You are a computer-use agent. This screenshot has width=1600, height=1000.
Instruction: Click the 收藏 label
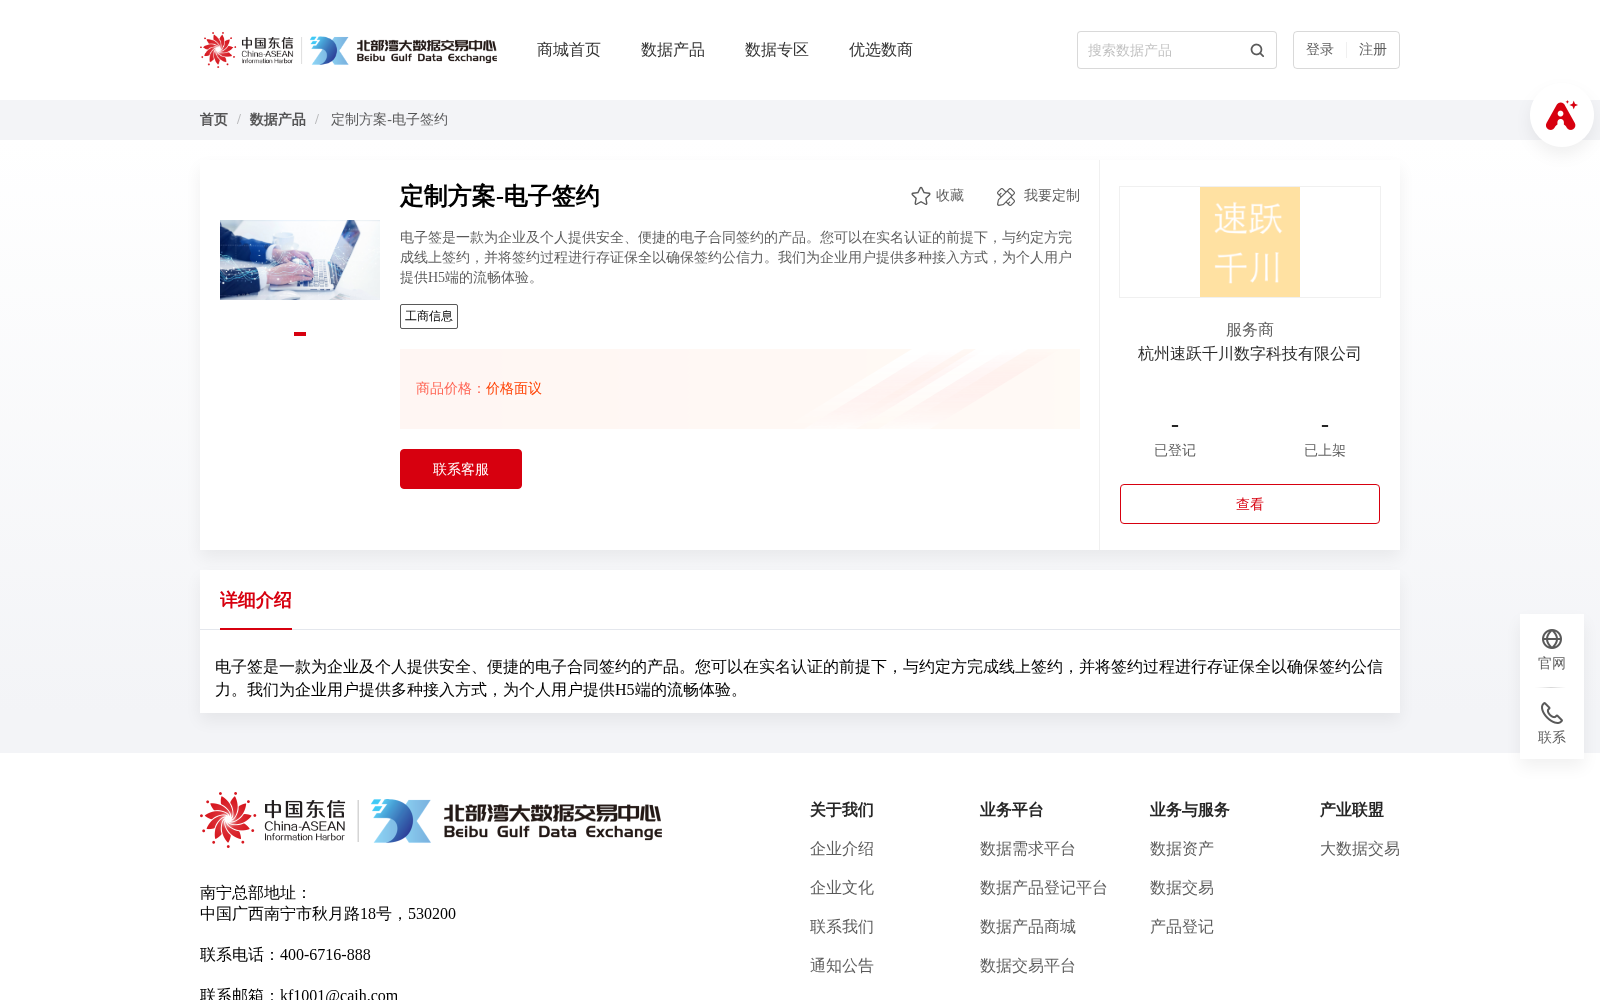click(x=950, y=196)
